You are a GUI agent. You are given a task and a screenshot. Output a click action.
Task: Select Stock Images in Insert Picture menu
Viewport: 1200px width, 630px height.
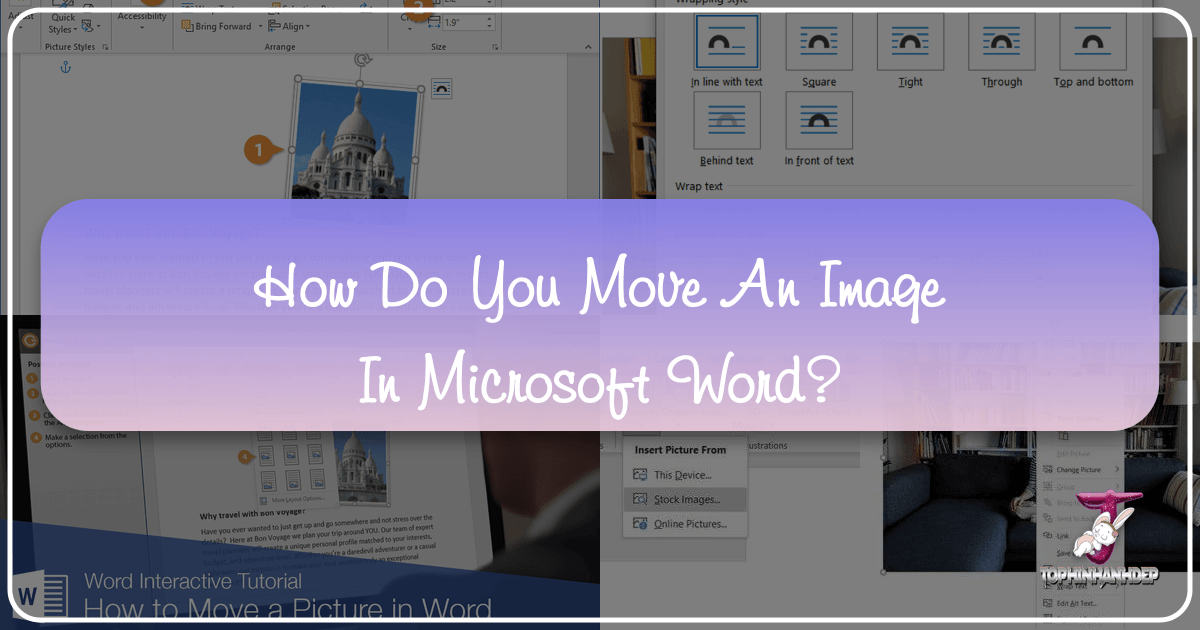pos(686,499)
